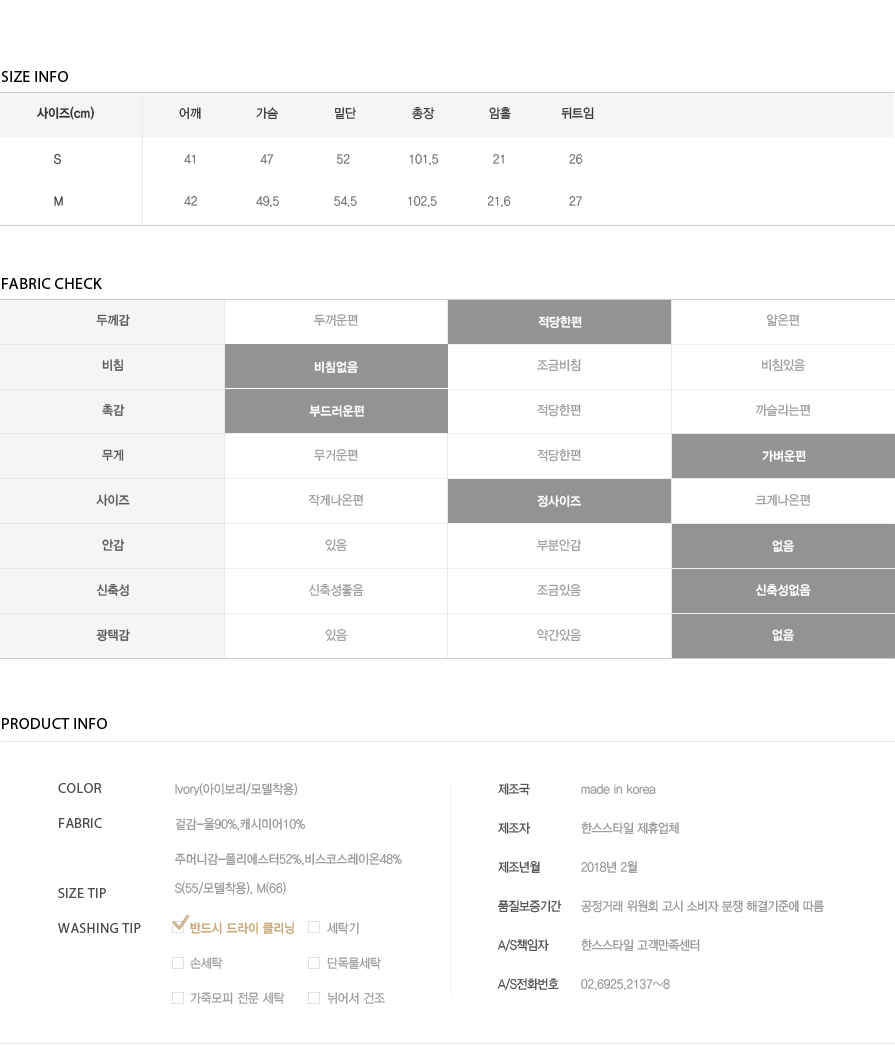Click the 21.6 armhole value
Image resolution: width=895 pixels, height=1050 pixels.
pos(499,201)
